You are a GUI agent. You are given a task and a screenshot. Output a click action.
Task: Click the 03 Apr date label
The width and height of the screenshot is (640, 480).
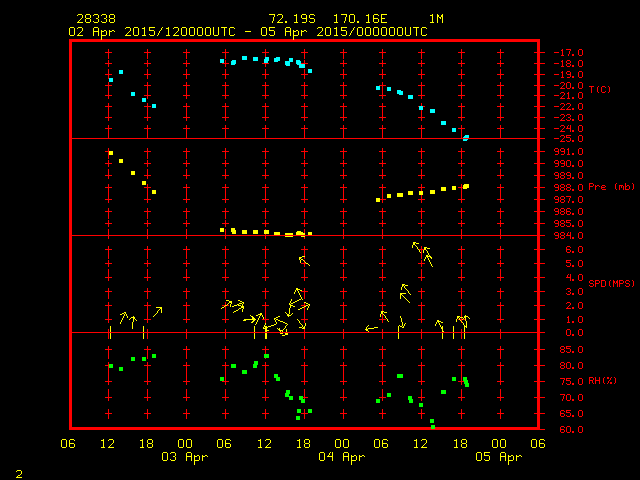[185, 457]
